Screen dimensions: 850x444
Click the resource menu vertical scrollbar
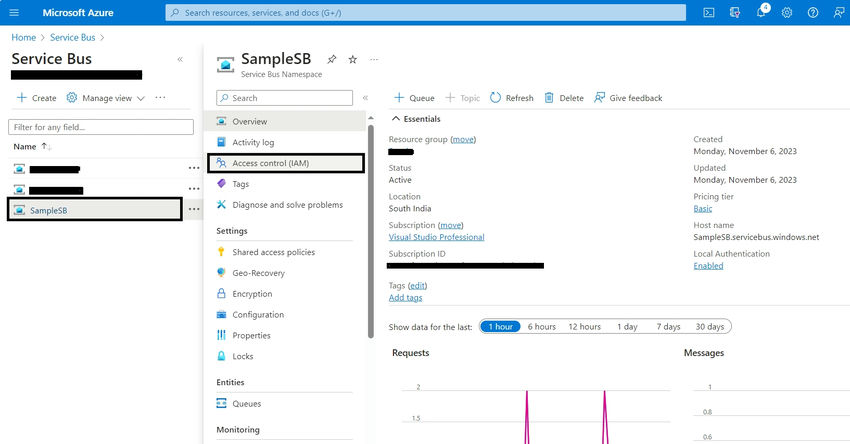coord(371,231)
